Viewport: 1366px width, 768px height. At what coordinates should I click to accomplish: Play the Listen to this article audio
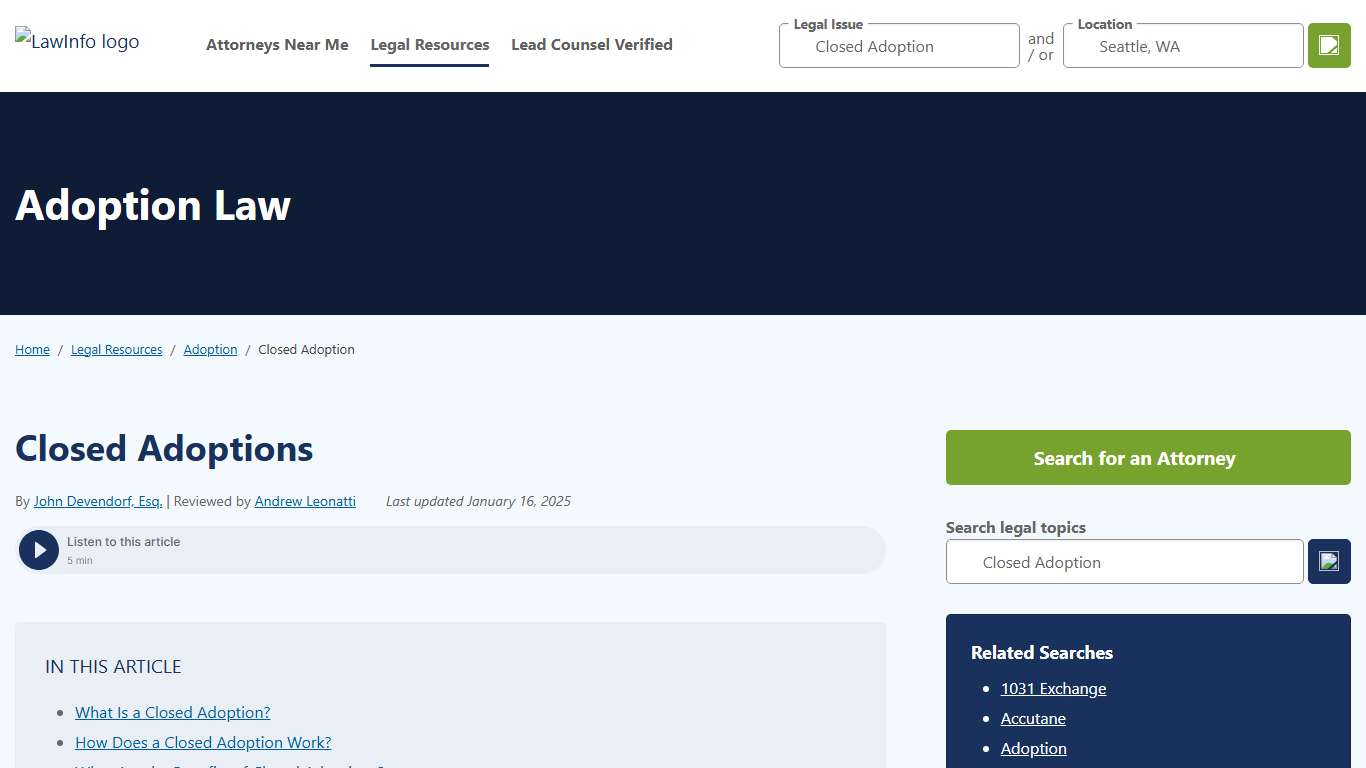point(39,550)
